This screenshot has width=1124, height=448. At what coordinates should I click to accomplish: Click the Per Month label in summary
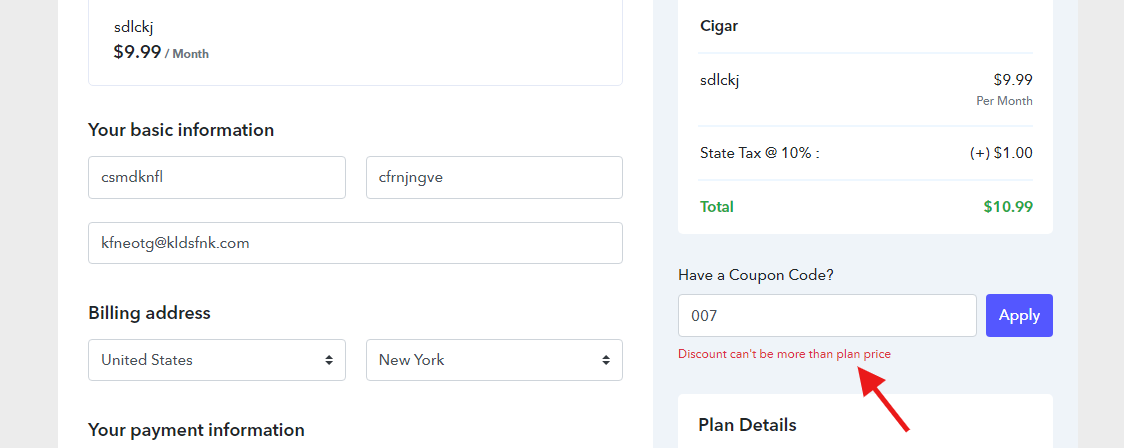point(1004,101)
